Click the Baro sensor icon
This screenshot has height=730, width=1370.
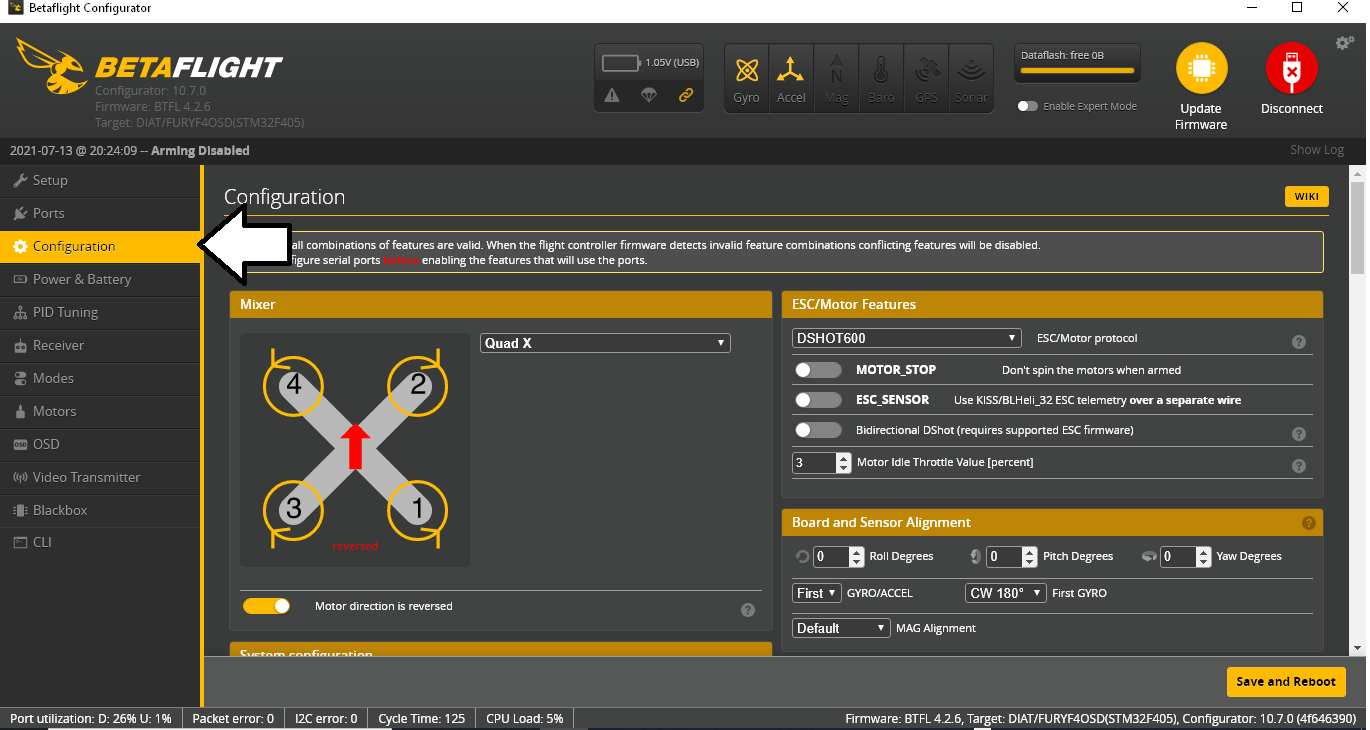pyautogui.click(x=881, y=77)
